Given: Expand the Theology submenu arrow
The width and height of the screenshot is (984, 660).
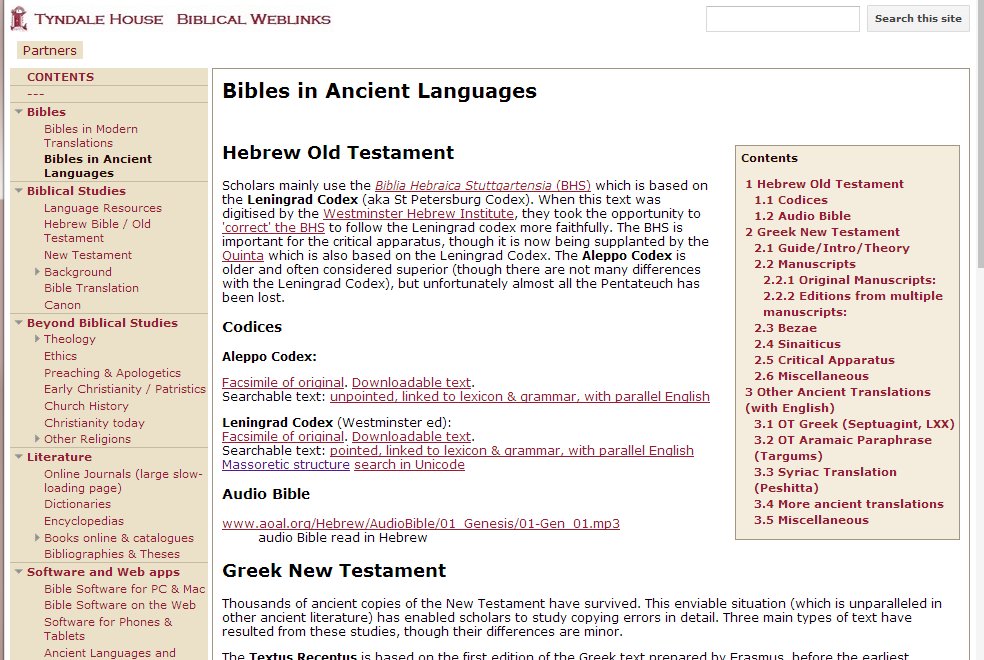Looking at the screenshot, I should [37, 339].
